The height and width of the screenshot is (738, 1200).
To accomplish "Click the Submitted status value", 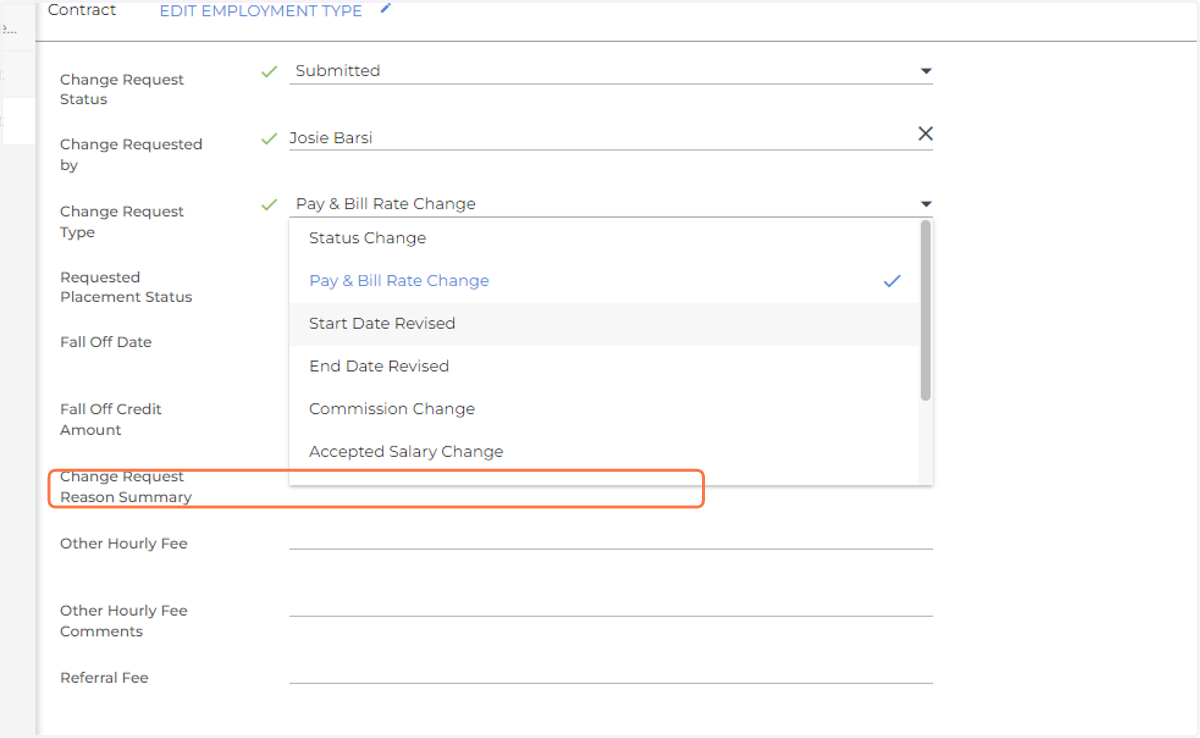I will pyautogui.click(x=338, y=71).
